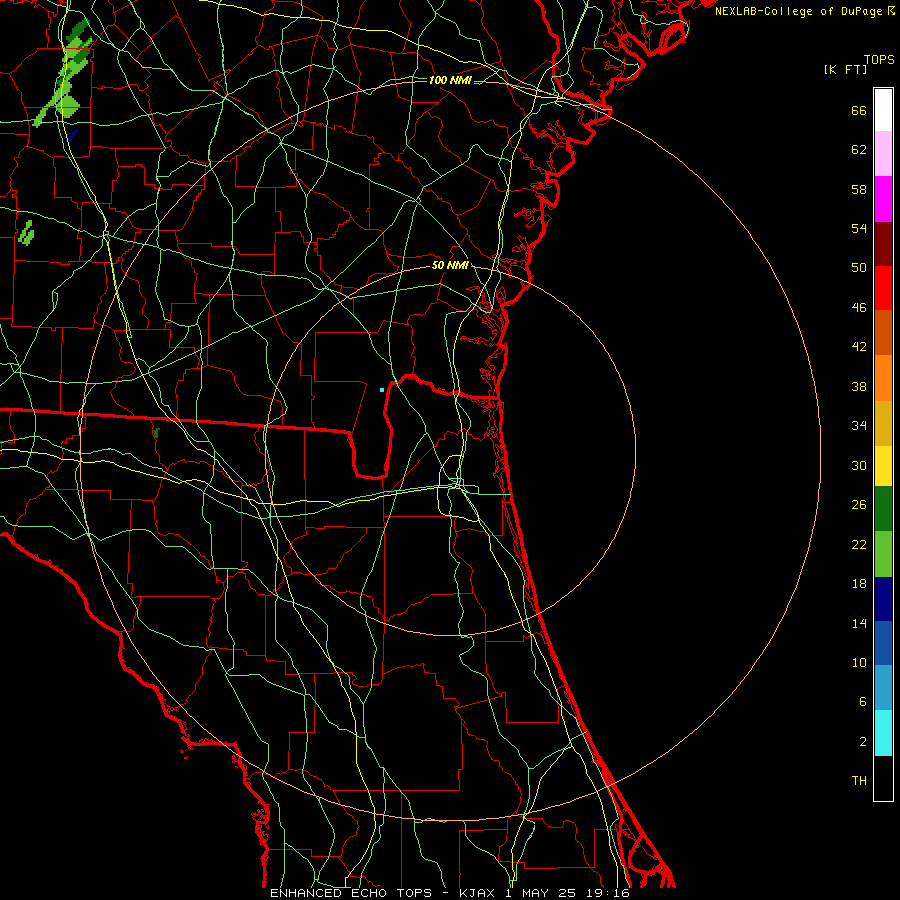Click the 'NEXLAB-College of DuPage' credit text
The height and width of the screenshot is (900, 900).
pyautogui.click(x=798, y=11)
